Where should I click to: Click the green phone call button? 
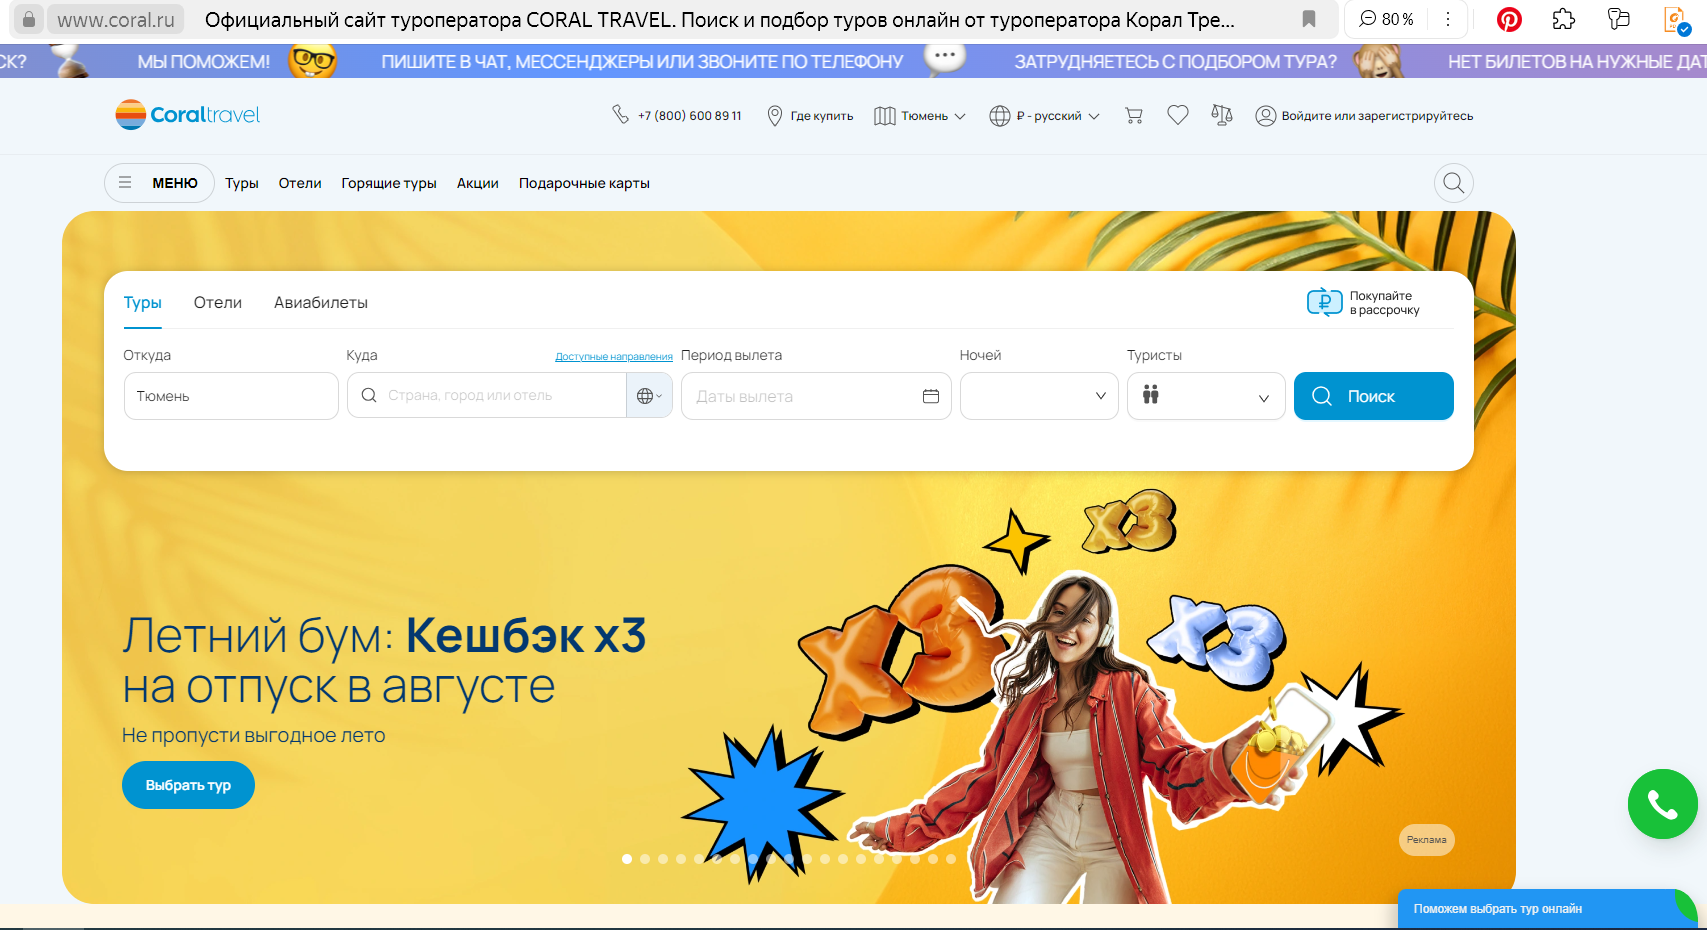tap(1662, 804)
